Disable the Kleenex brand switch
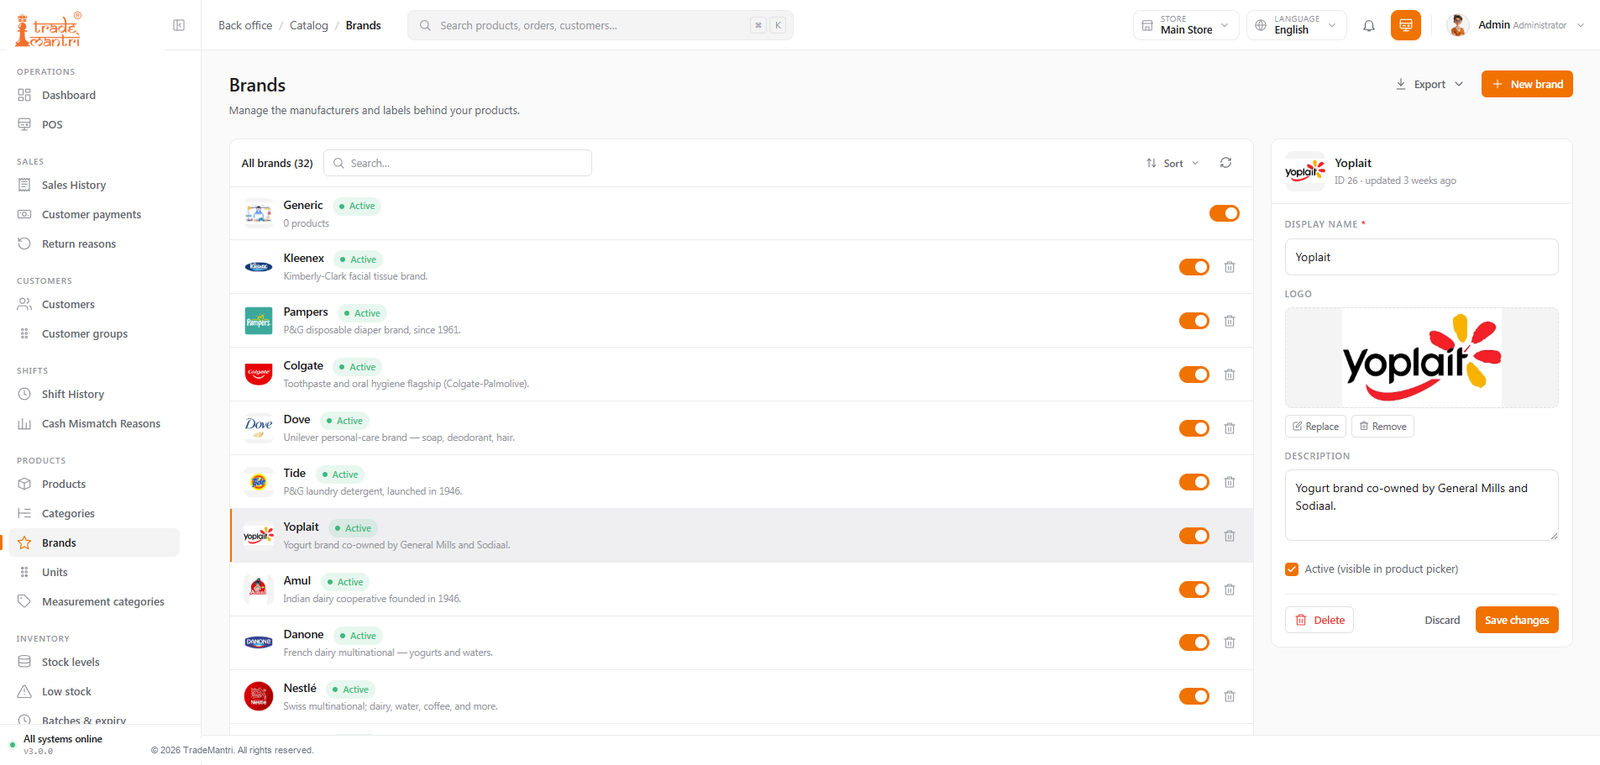This screenshot has height=765, width=1600. (1194, 267)
